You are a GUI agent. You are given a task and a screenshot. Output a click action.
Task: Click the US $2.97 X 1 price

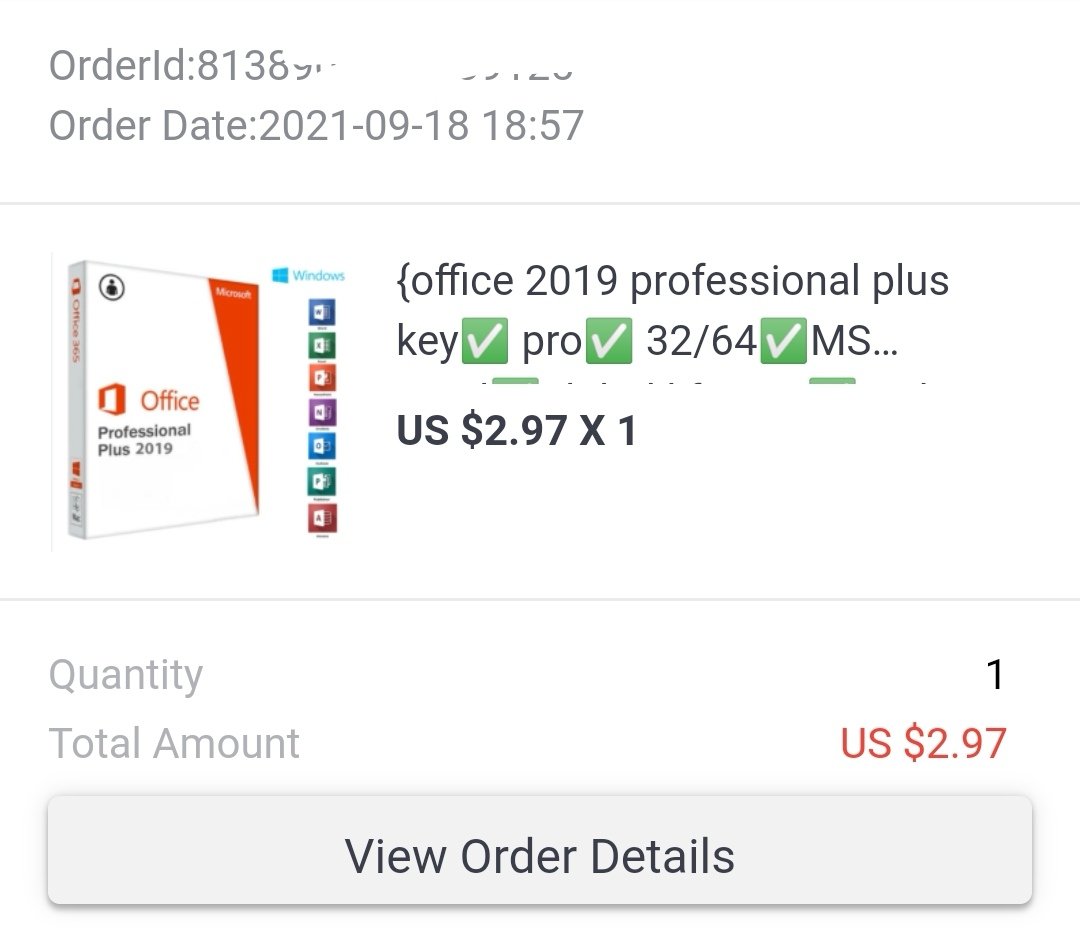[x=517, y=430]
